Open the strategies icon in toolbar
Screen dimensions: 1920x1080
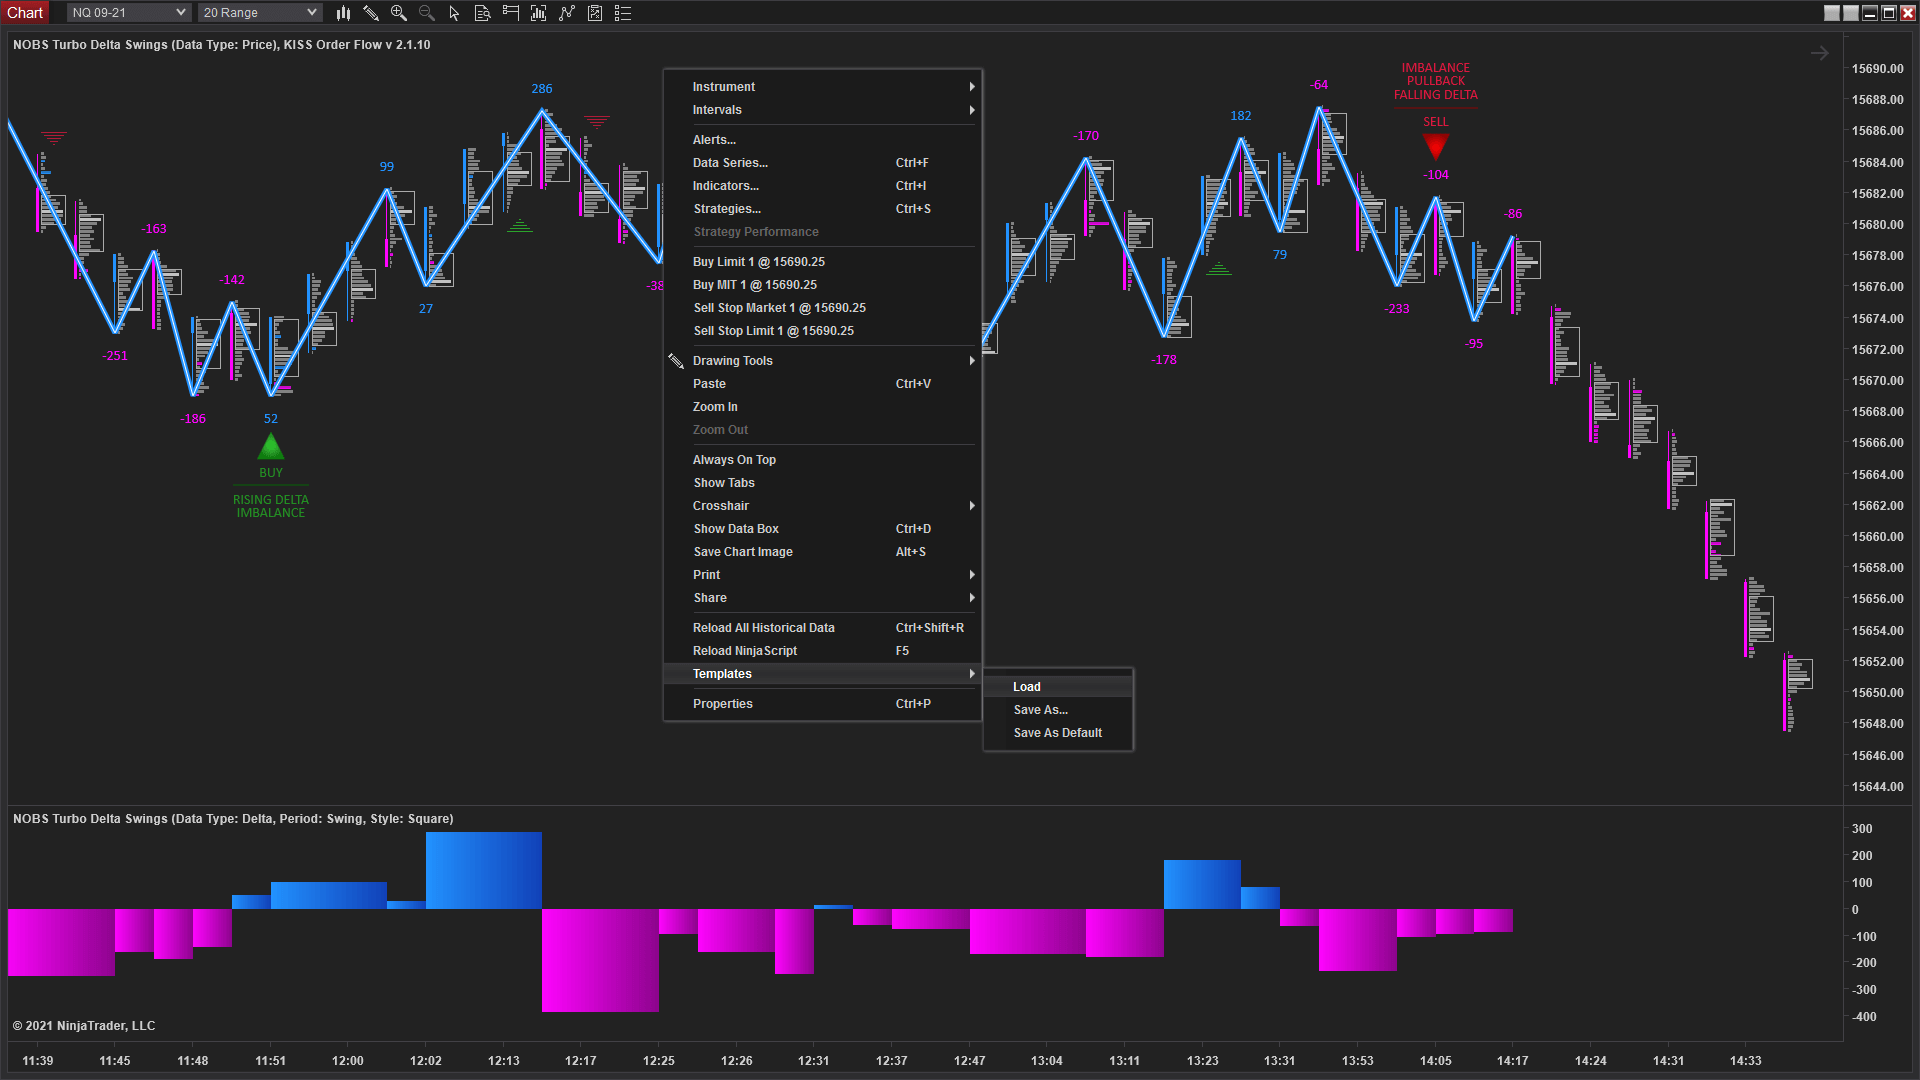(x=595, y=13)
